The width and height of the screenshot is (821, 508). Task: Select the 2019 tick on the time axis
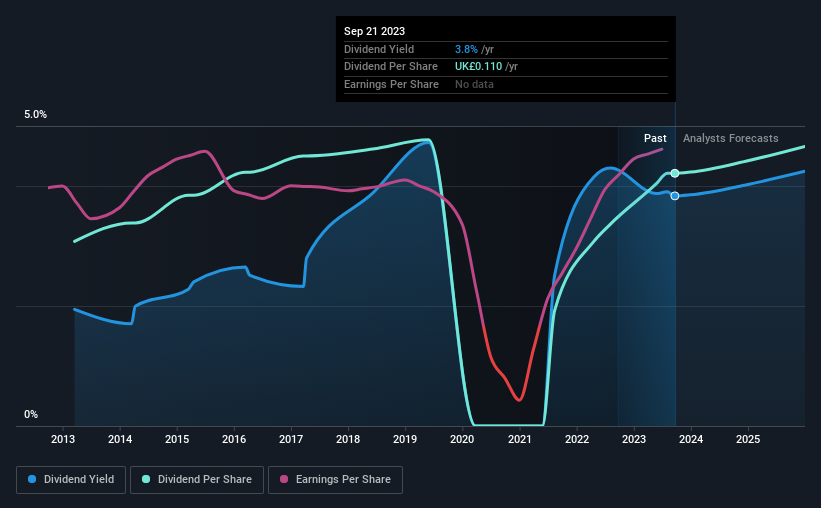[x=405, y=439]
